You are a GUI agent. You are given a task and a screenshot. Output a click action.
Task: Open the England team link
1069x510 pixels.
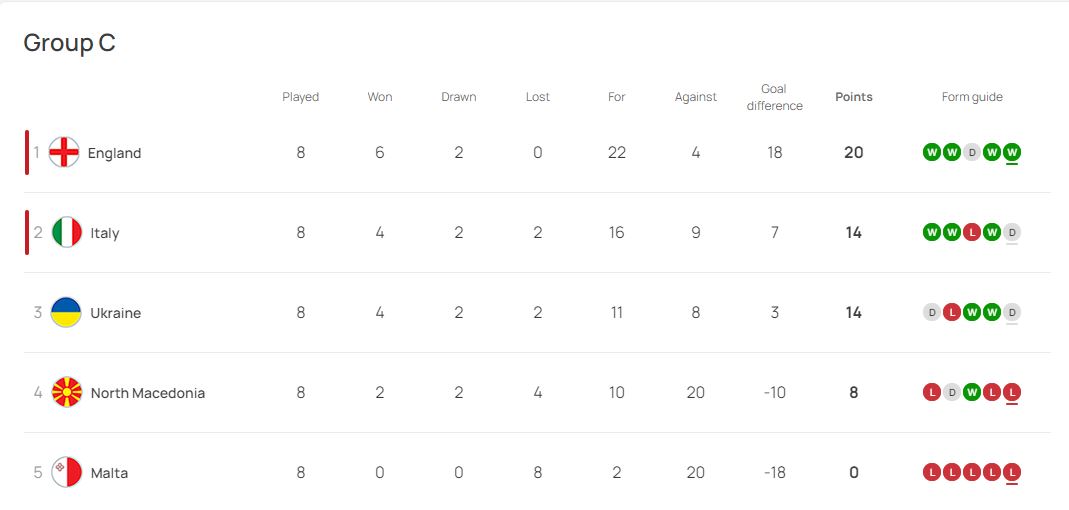point(115,153)
